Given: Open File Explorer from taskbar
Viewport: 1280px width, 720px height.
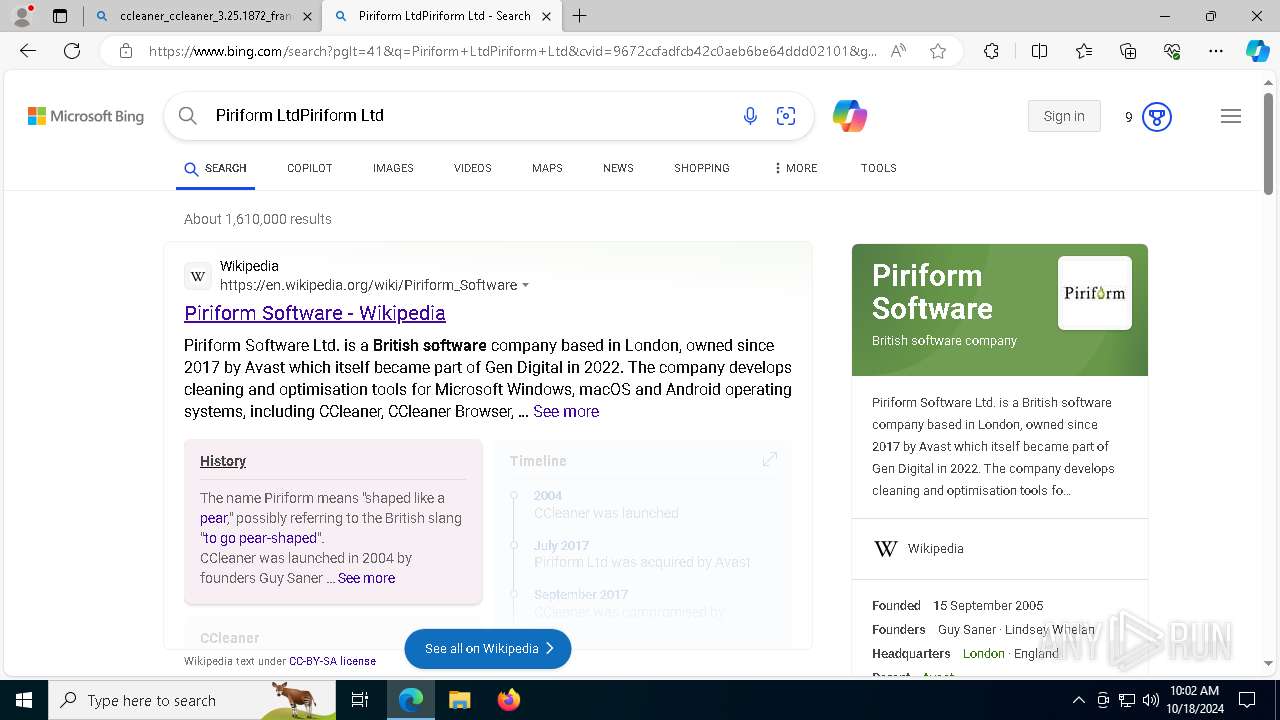Looking at the screenshot, I should click(x=459, y=700).
